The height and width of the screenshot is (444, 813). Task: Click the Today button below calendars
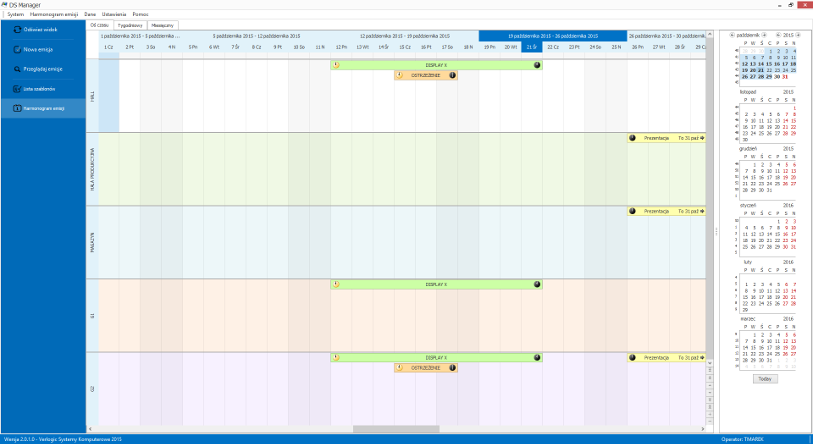765,379
